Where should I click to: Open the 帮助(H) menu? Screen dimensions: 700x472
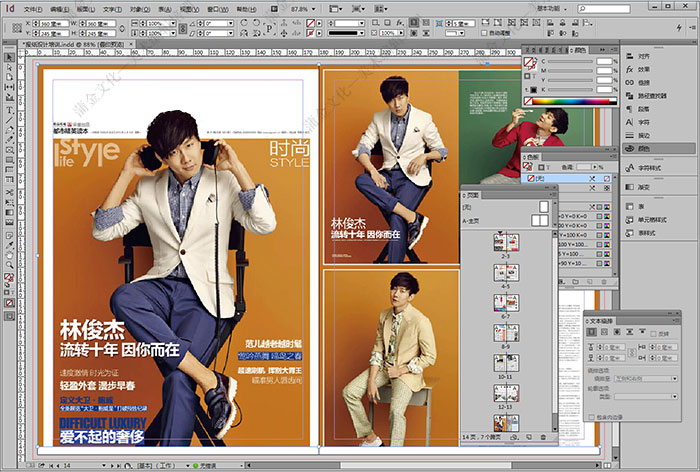(246, 9)
